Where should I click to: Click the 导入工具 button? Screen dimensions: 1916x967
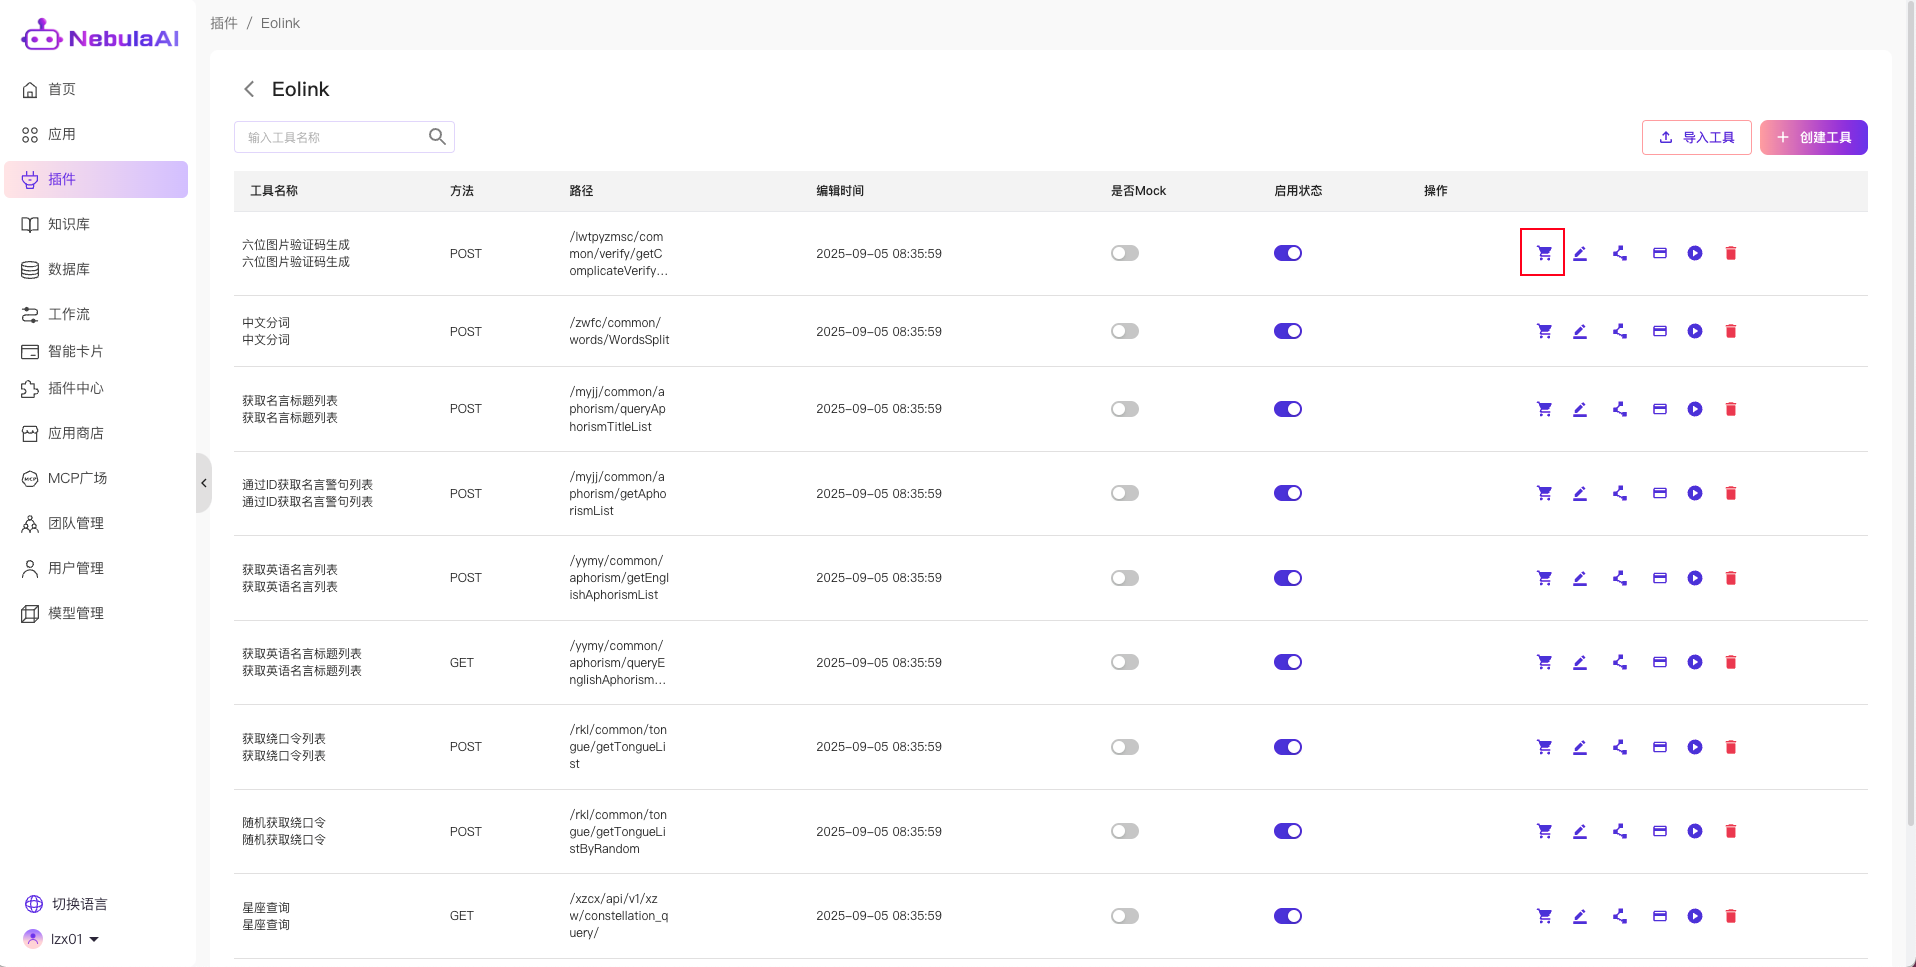tap(1696, 137)
